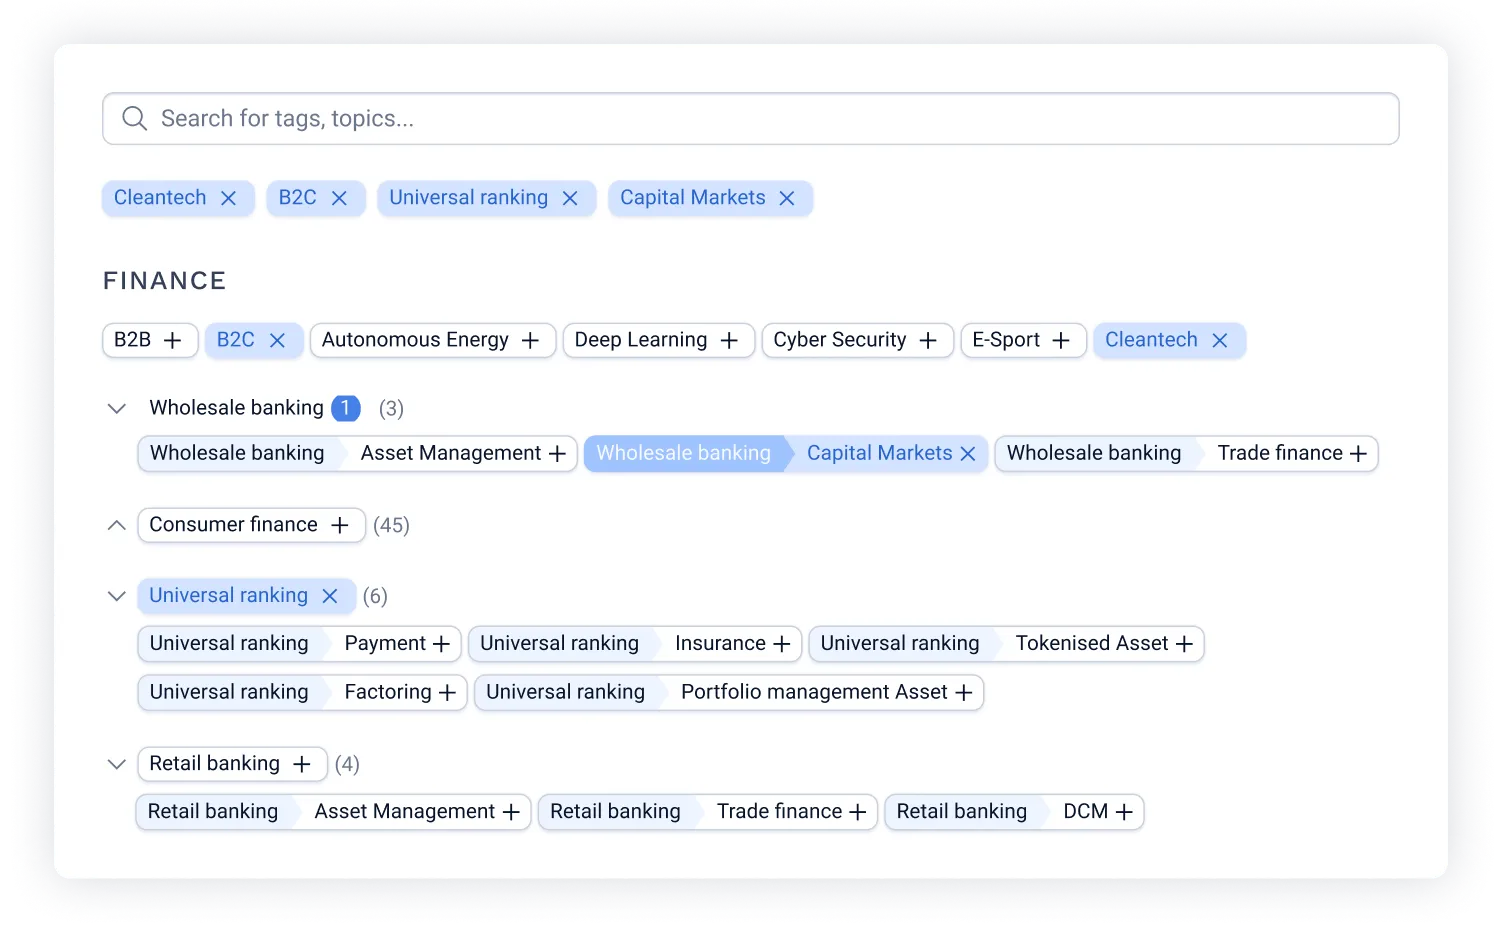Collapse the Universal ranking group chevron
1500x946 pixels.
pyautogui.click(x=117, y=596)
